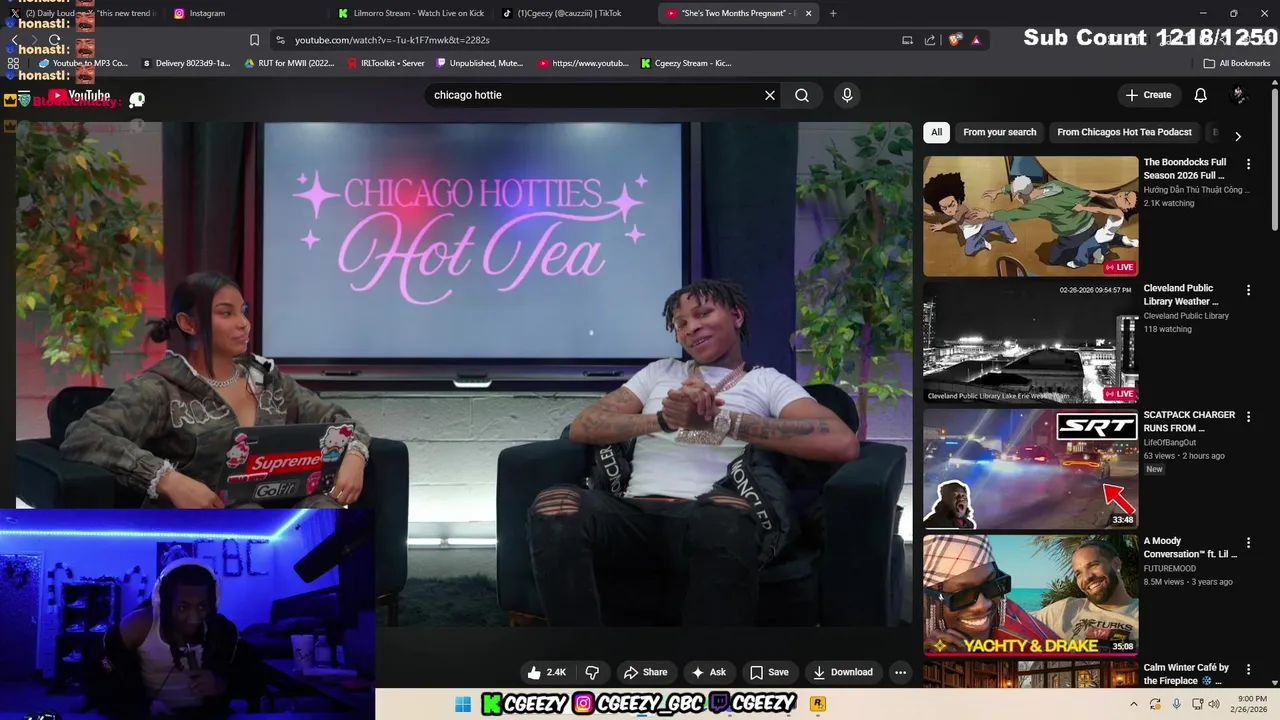Click the share-page icon in address bar
1280x720 pixels.
point(930,40)
